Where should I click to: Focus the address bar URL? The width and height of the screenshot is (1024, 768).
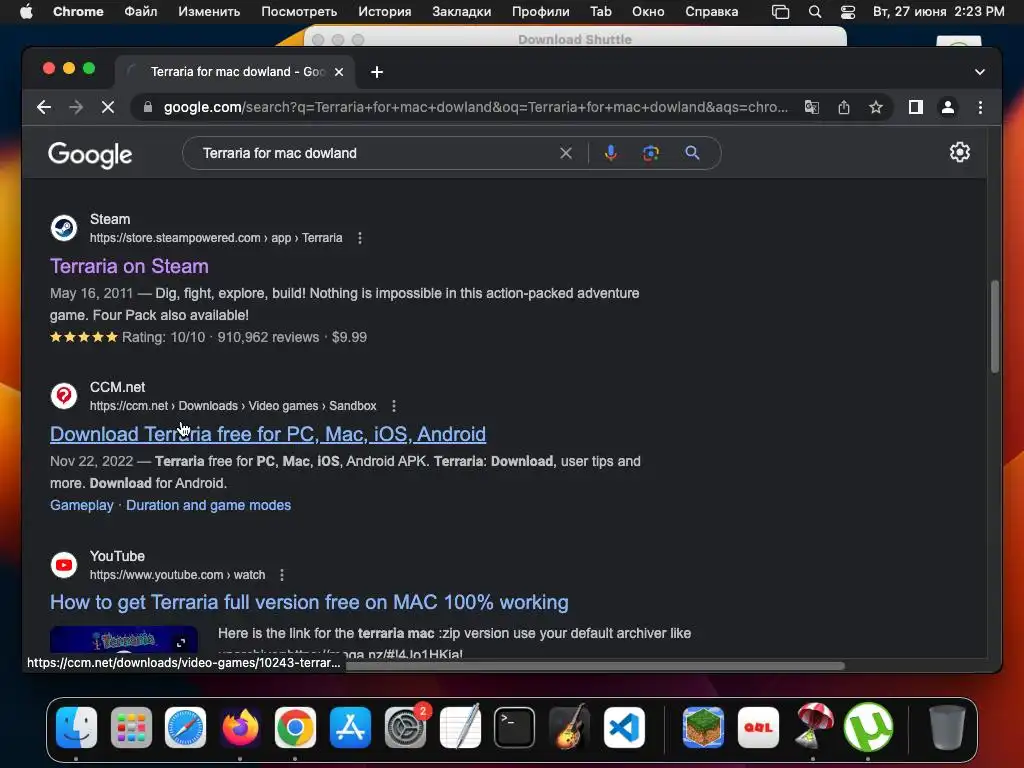coord(475,107)
